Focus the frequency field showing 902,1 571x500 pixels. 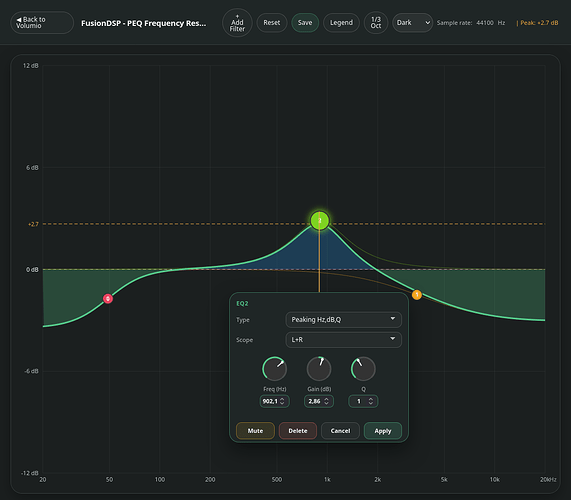[x=274, y=401]
